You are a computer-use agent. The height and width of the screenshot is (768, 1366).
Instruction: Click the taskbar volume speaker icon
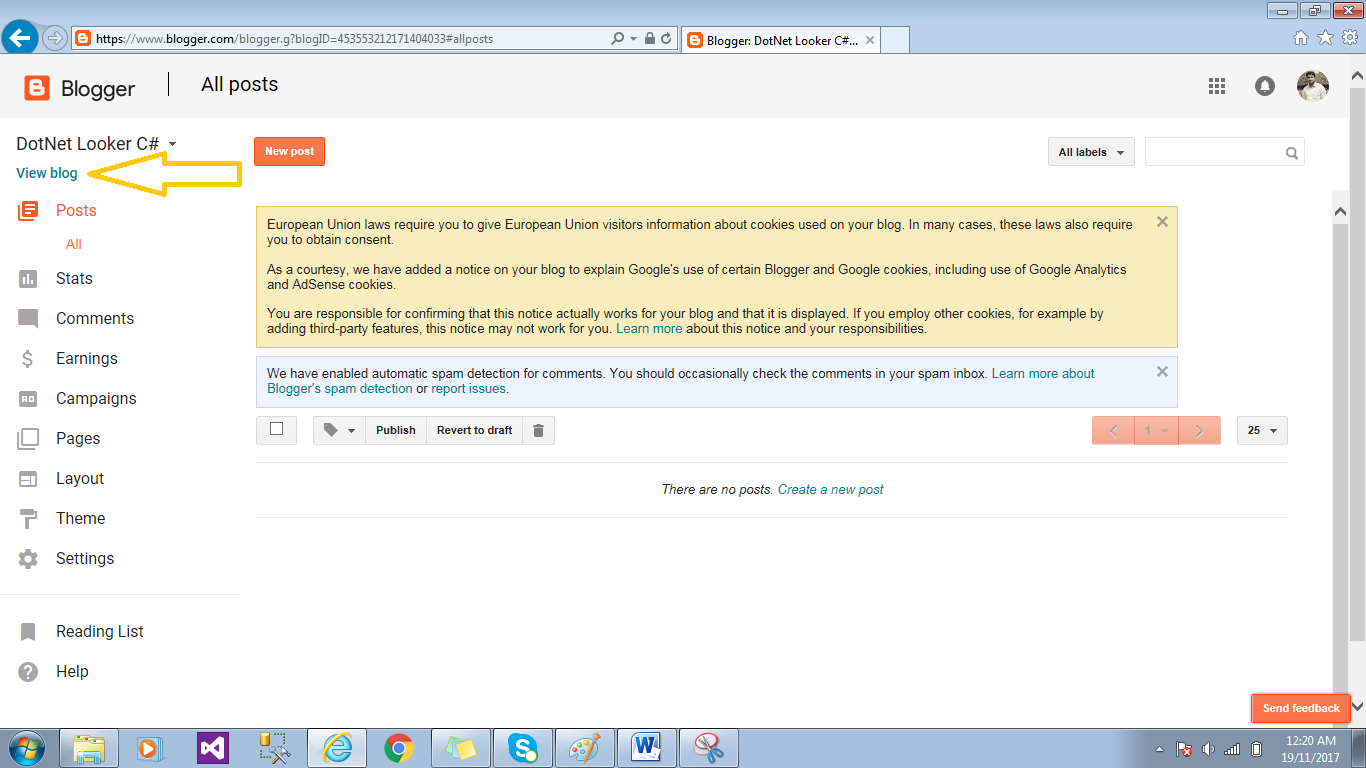pyautogui.click(x=1208, y=749)
